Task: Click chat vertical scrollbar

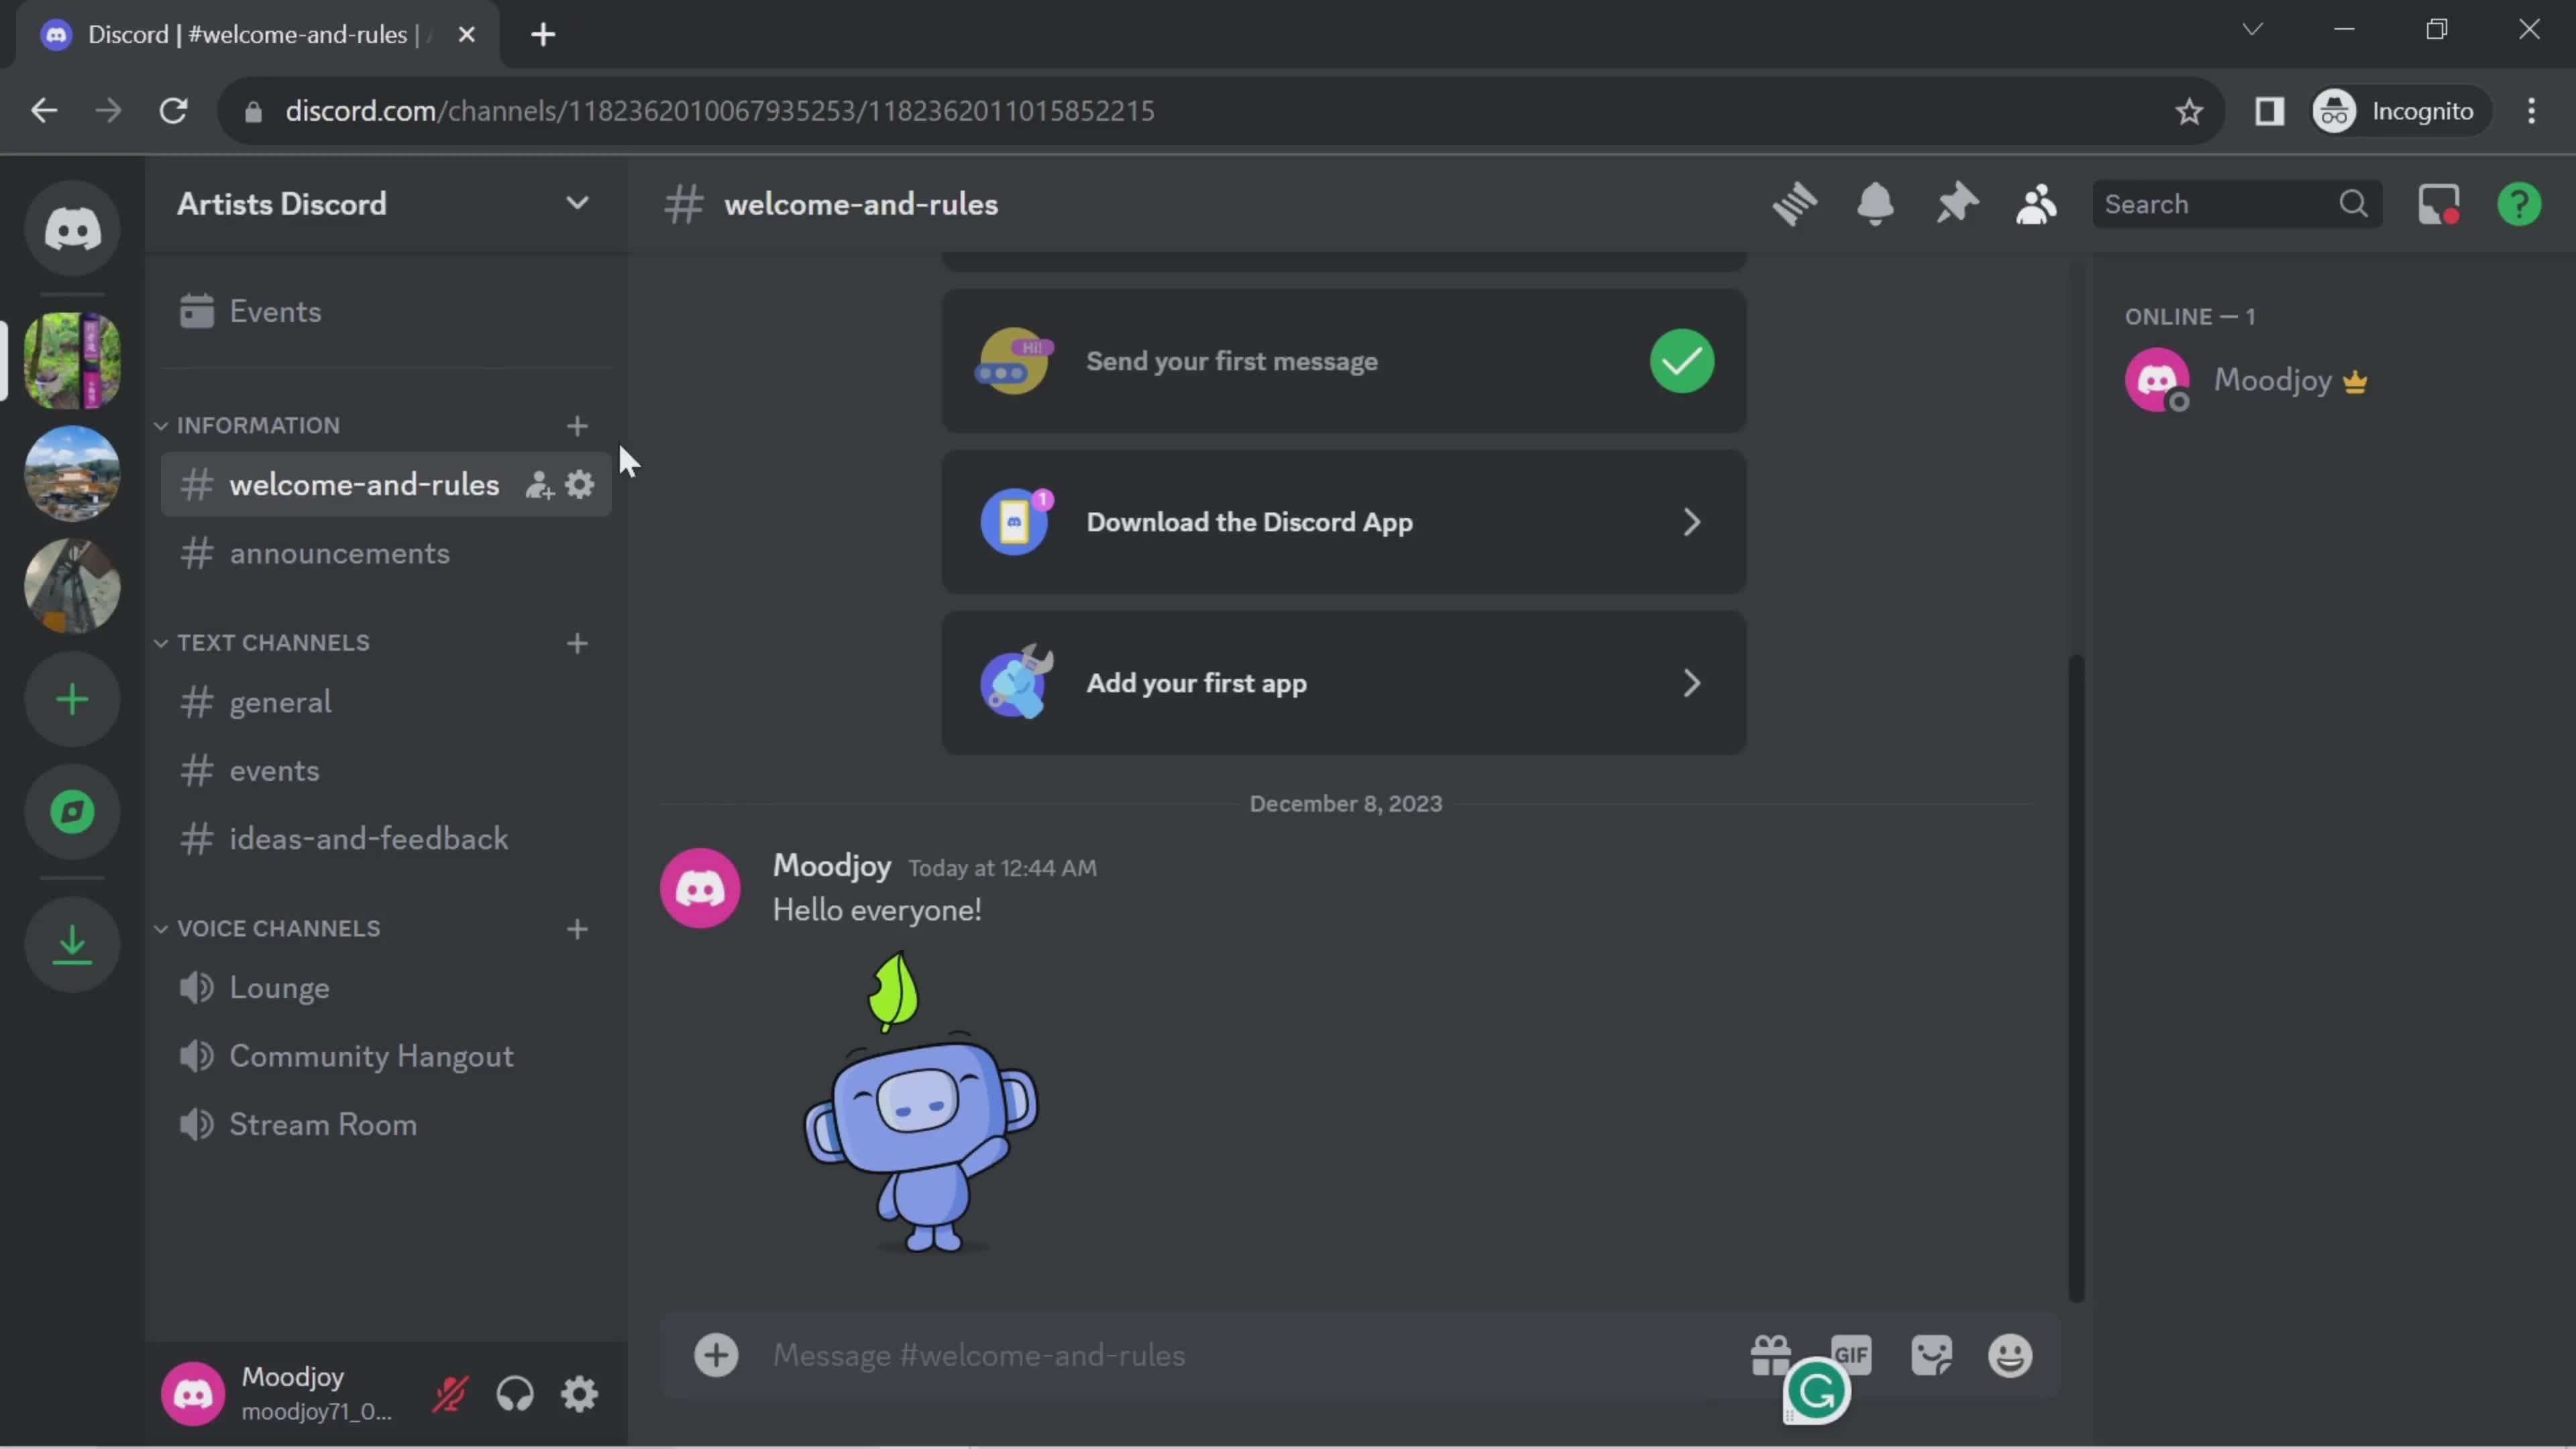Action: pos(2076,978)
